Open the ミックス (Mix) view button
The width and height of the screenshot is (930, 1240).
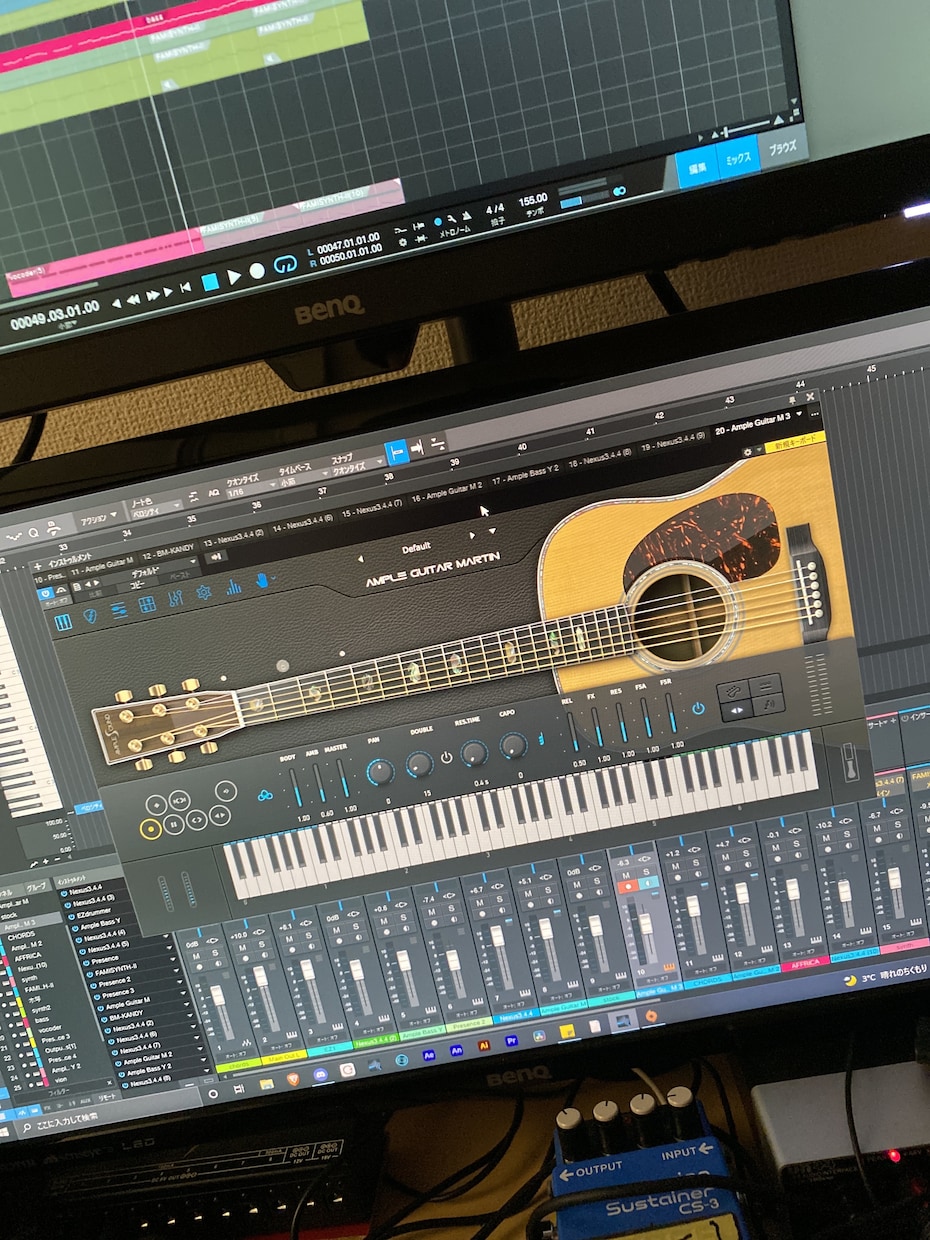(x=738, y=156)
